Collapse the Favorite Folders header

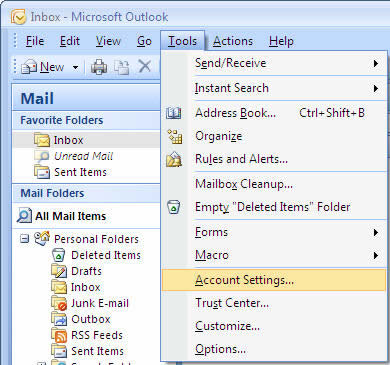pyautogui.click(x=86, y=120)
